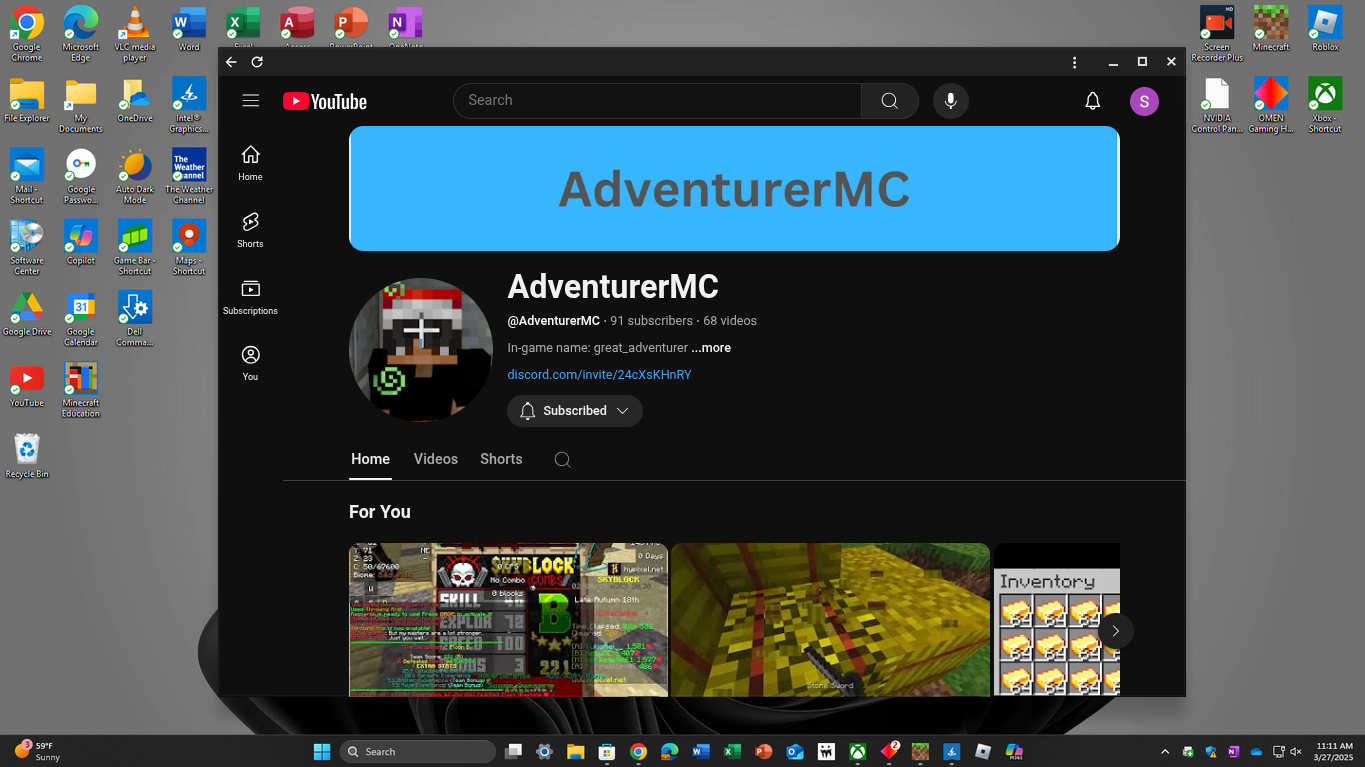Screen dimensions: 1365x767
Task: Open the YouTube hamburger guide menu
Action: (251, 101)
